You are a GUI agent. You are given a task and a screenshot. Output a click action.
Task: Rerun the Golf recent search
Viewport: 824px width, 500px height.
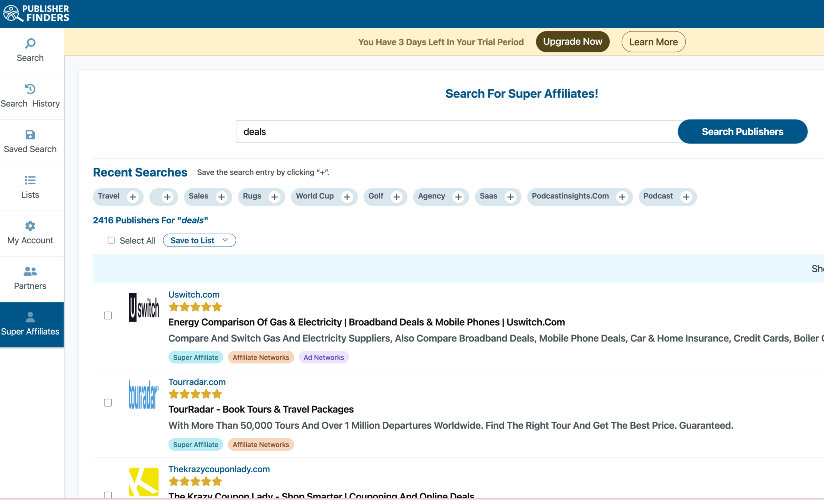click(376, 196)
